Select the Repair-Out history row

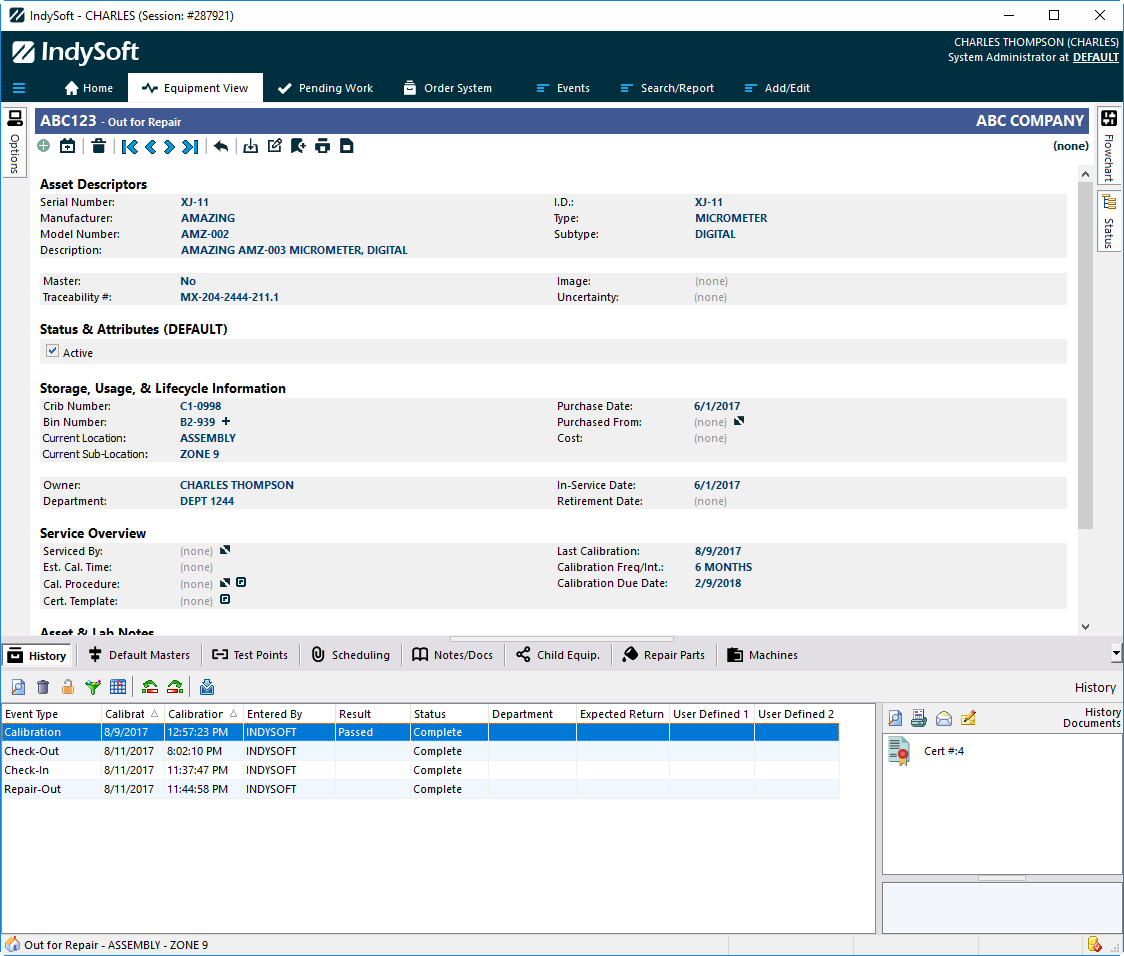pyautogui.click(x=420, y=789)
